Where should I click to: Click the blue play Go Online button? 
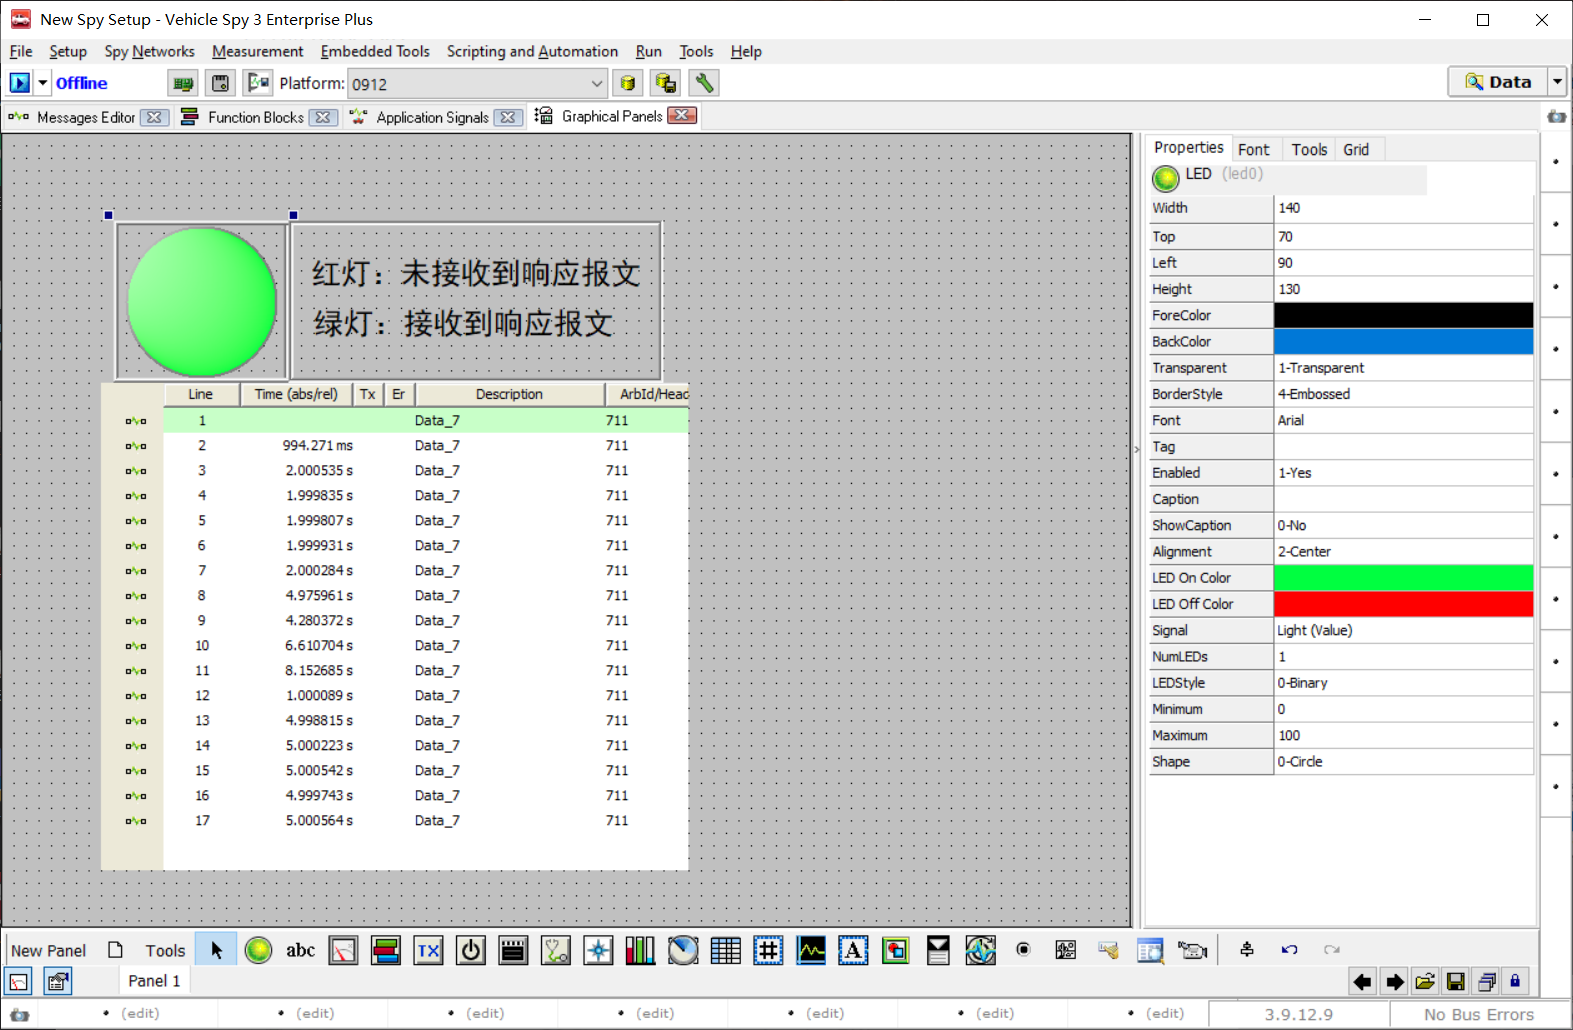20,83
